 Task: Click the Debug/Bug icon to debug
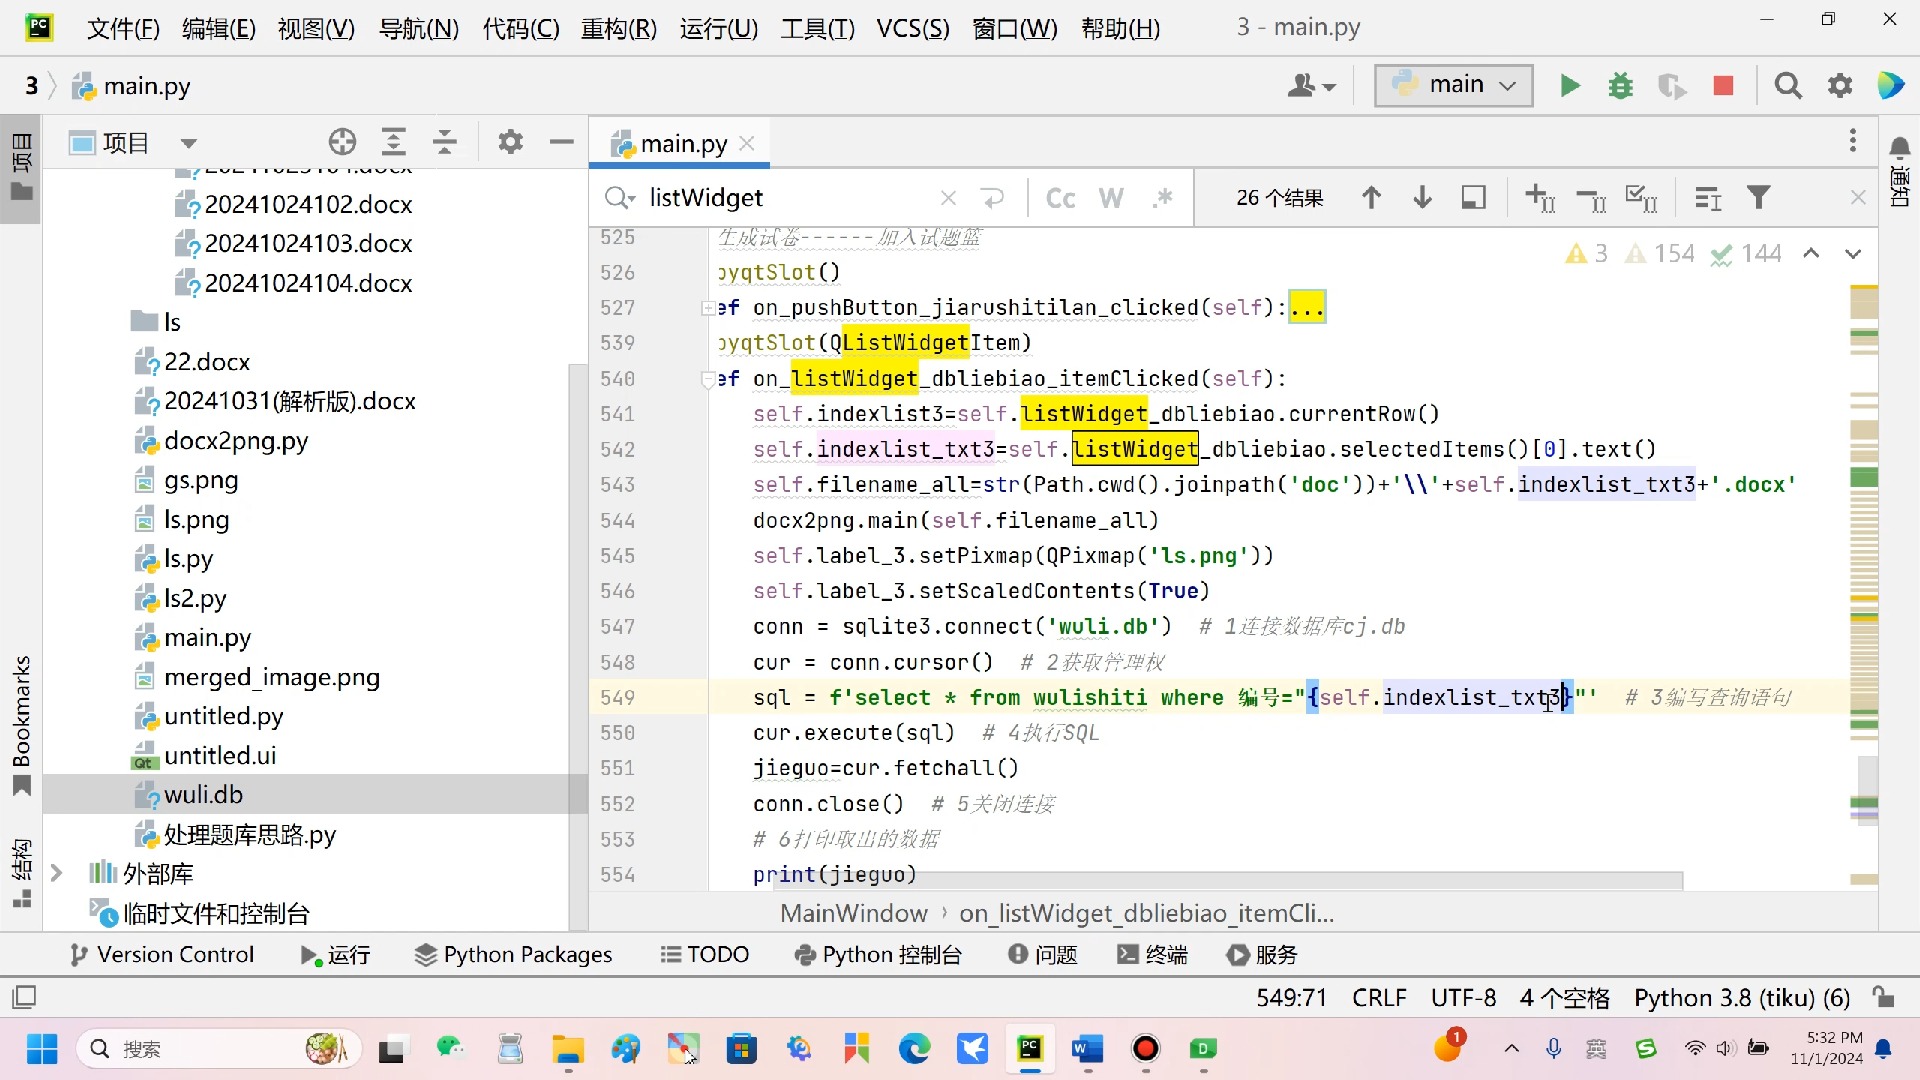tap(1621, 86)
